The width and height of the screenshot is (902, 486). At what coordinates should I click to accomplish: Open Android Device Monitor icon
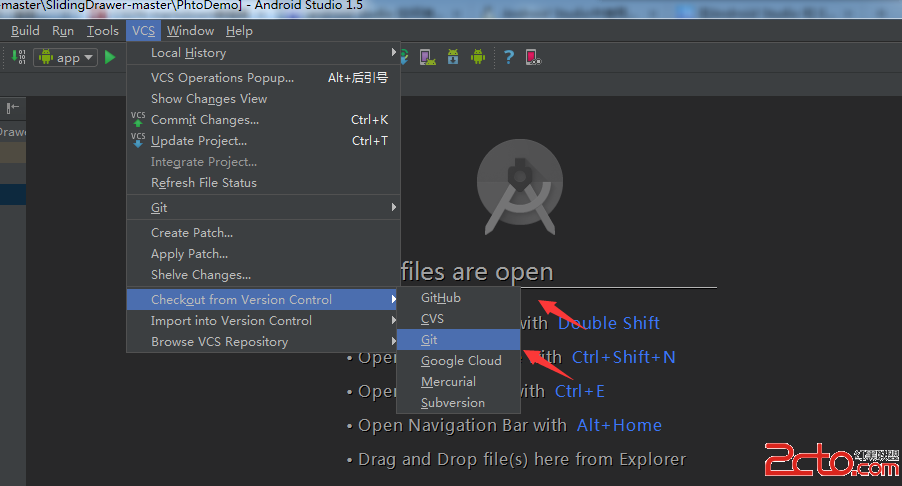pos(478,57)
